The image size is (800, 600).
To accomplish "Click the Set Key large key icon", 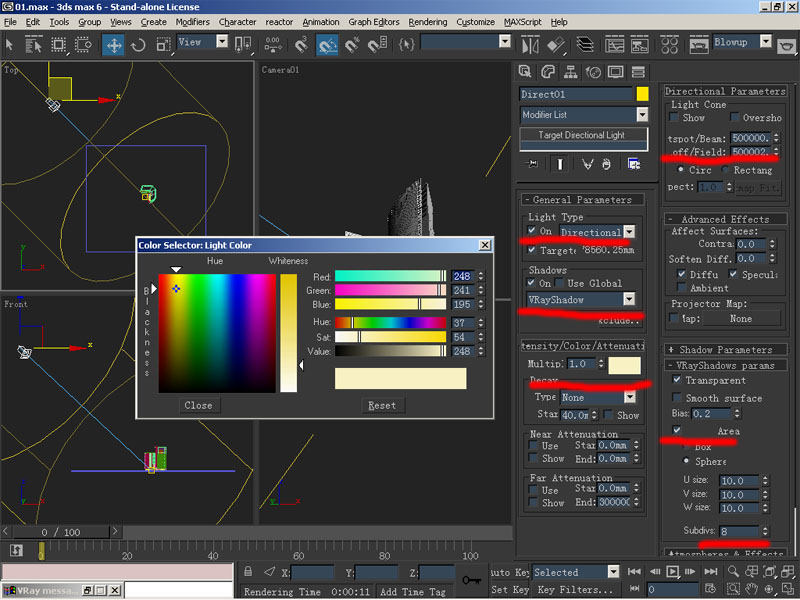I will tap(472, 580).
